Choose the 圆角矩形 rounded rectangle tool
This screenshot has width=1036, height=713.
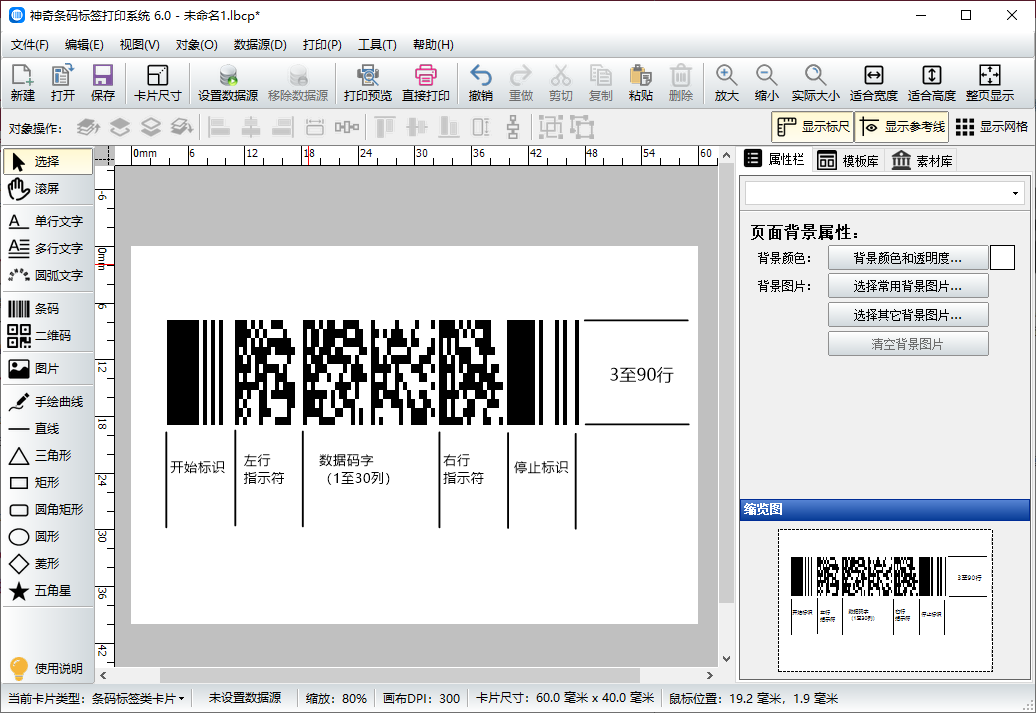48,509
